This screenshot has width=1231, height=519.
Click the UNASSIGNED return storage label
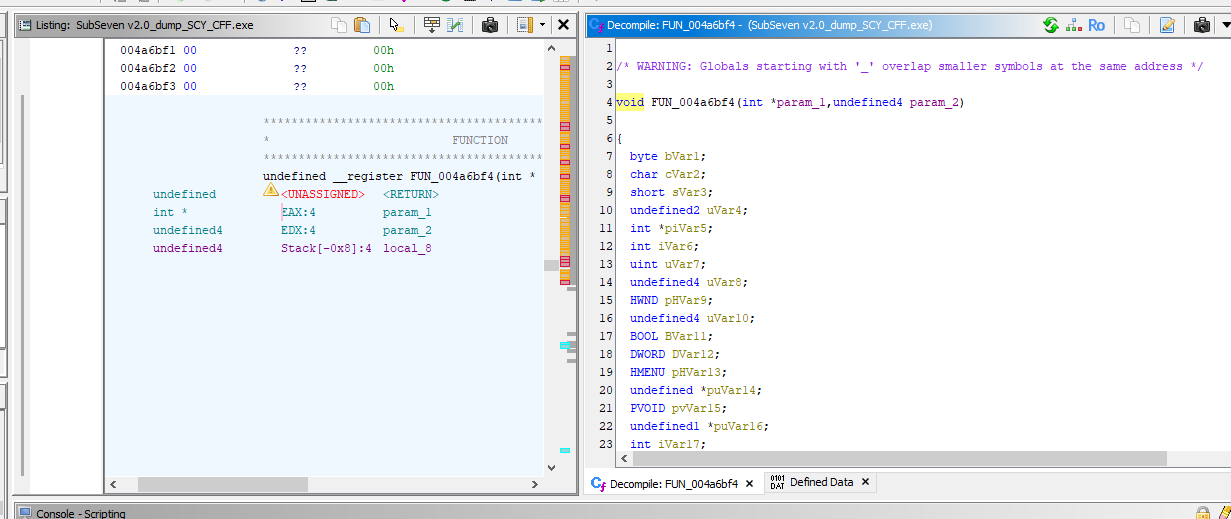pos(322,194)
